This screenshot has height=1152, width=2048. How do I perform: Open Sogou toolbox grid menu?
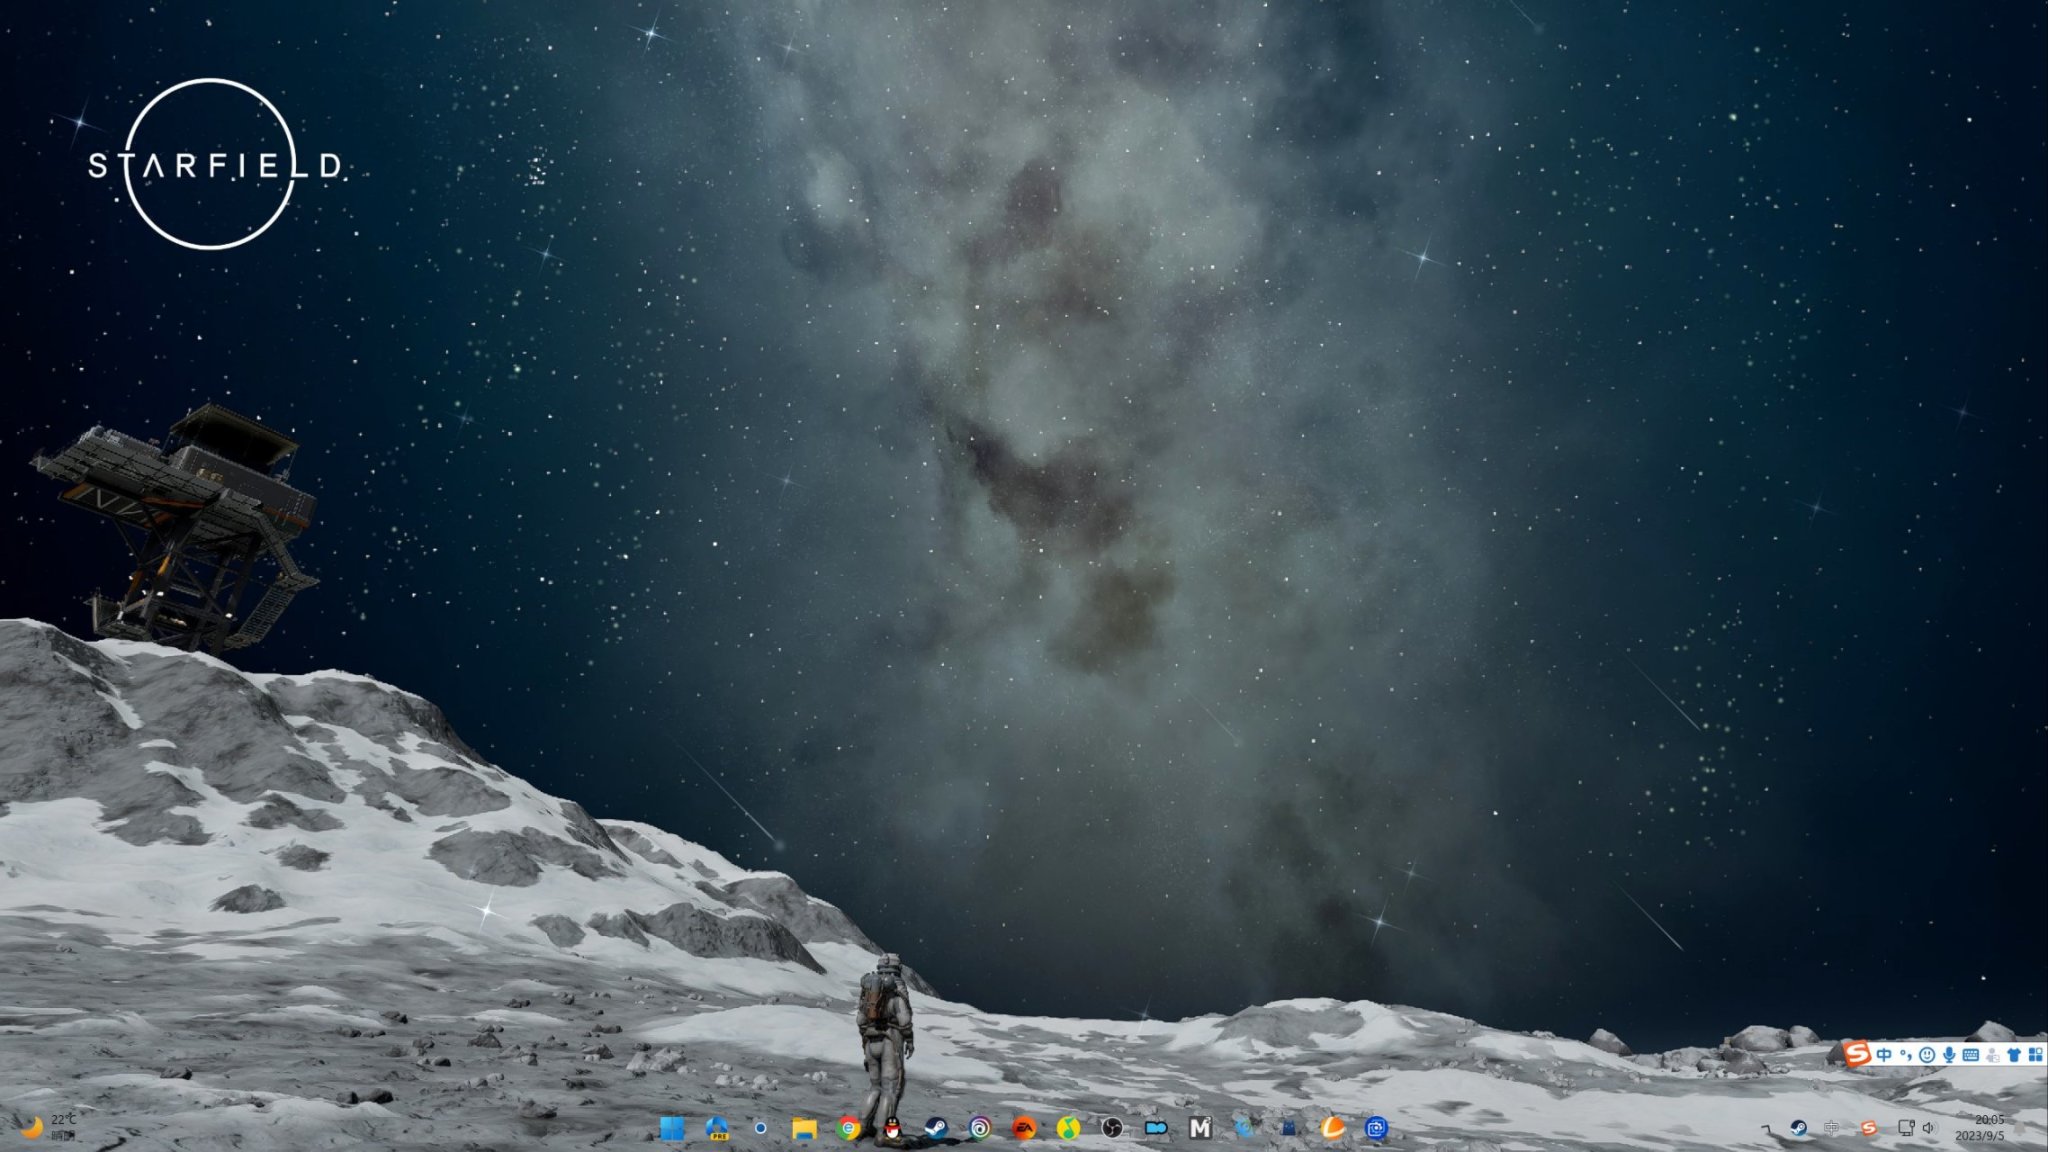coord(2035,1055)
